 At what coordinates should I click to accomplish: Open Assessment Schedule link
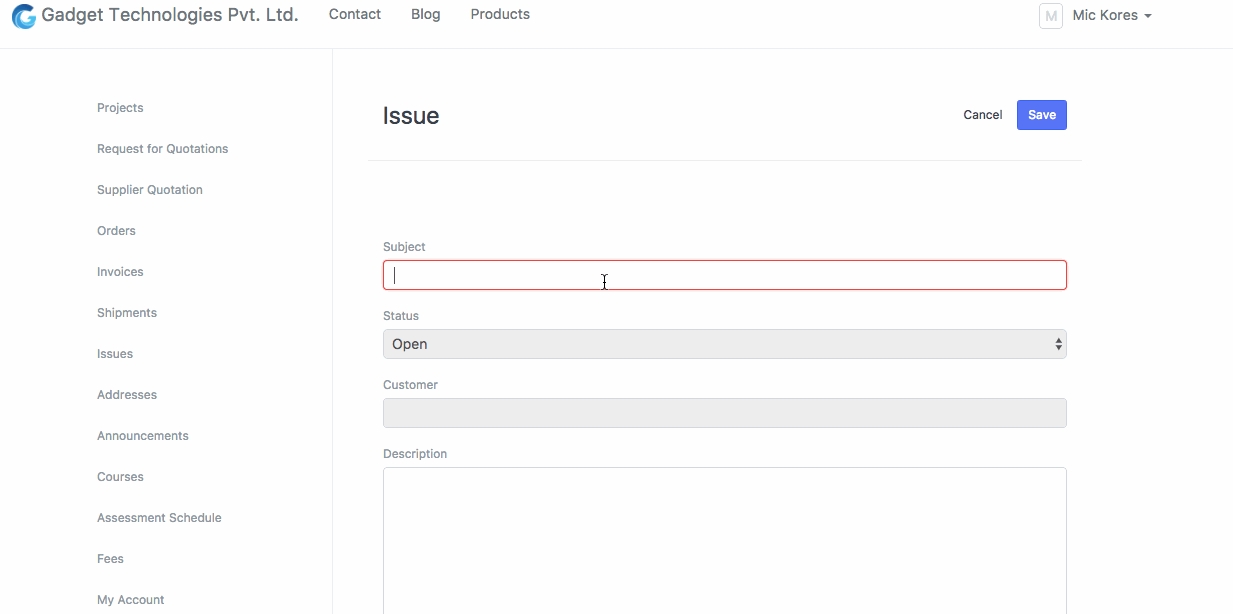pyautogui.click(x=159, y=518)
